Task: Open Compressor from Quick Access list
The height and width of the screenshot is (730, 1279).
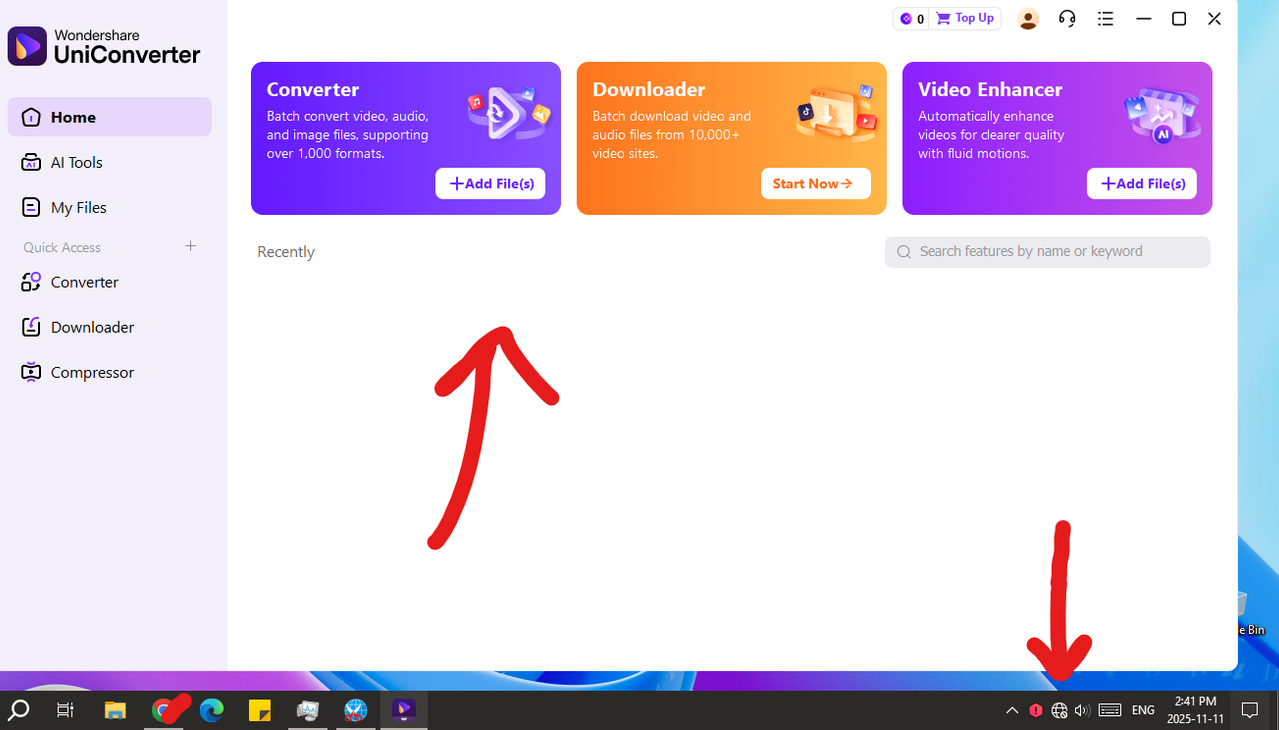Action: [110, 372]
